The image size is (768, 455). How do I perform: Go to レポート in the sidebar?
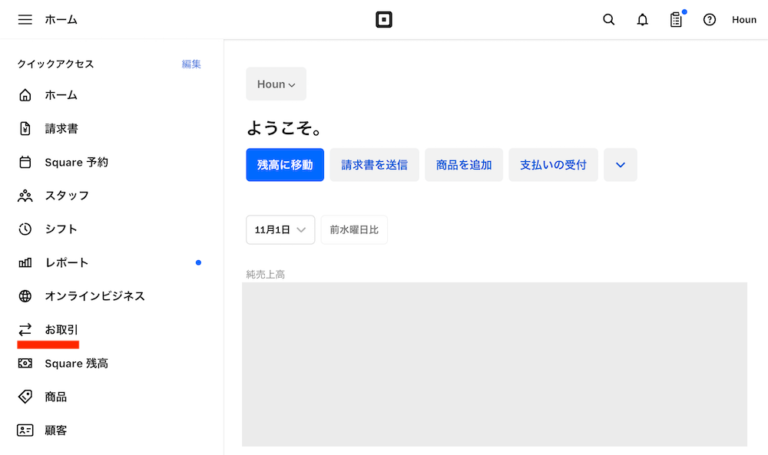point(66,263)
